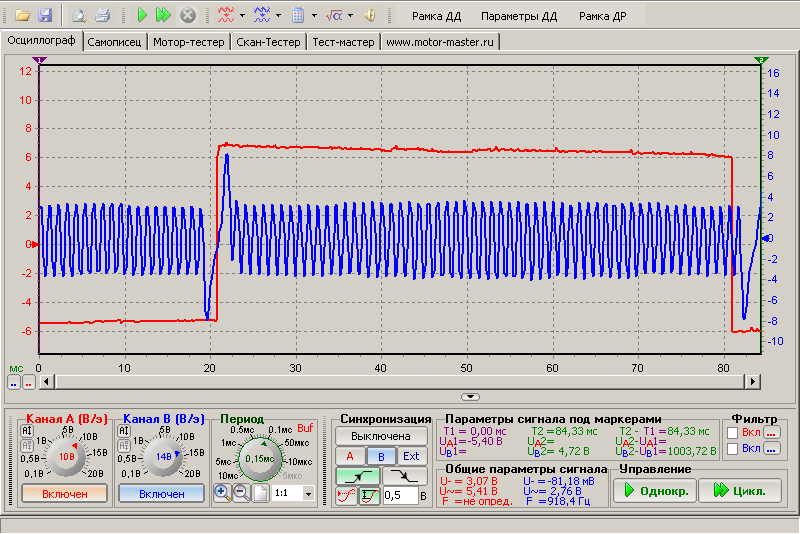Open the calculator toolbar dropdown arrow

click(x=314, y=16)
